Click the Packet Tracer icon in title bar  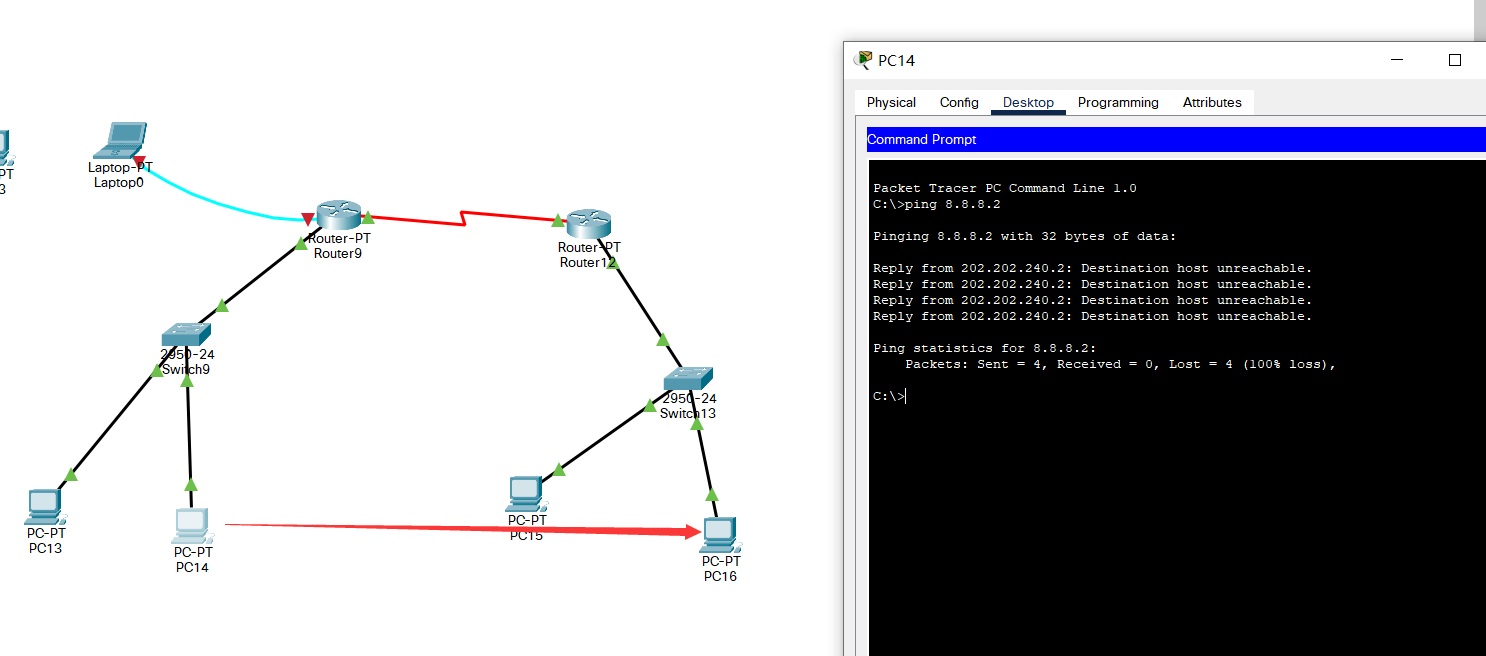click(862, 59)
